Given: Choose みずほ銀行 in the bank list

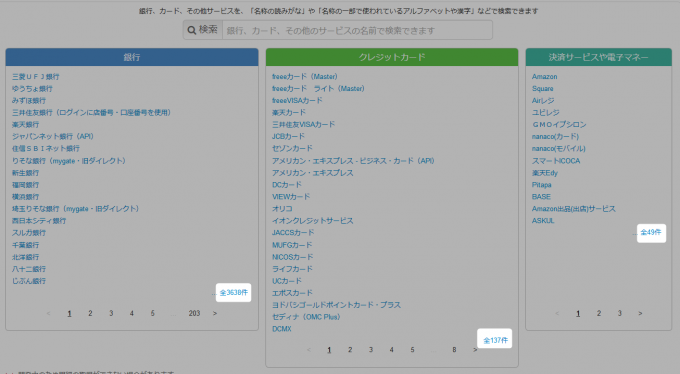Looking at the screenshot, I should (x=29, y=101).
